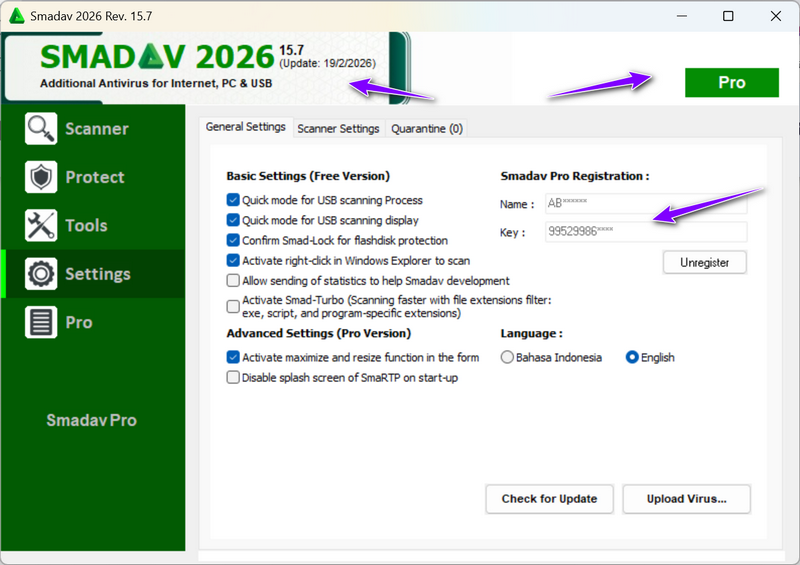Toggle Activate right-click in Windows Explorer
Viewport: 800px width, 565px height.
pyautogui.click(x=233, y=260)
